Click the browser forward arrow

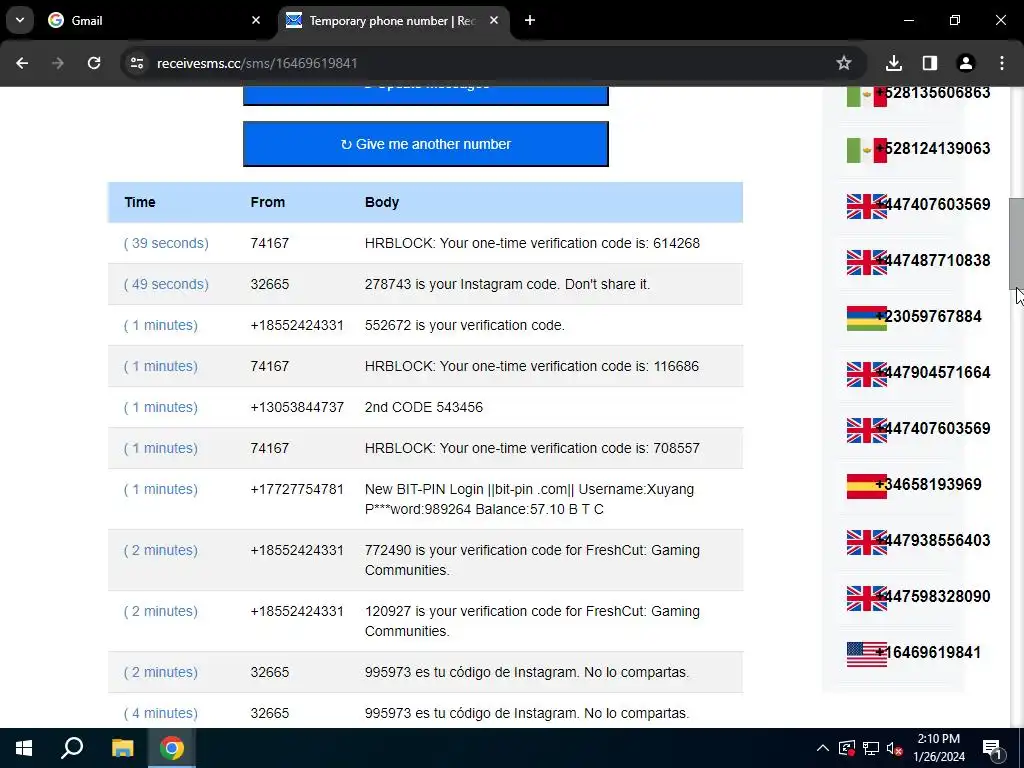58,63
